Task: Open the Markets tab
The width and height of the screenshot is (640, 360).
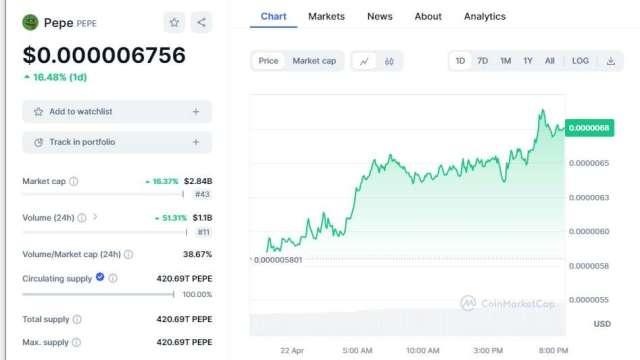Action: coord(326,16)
